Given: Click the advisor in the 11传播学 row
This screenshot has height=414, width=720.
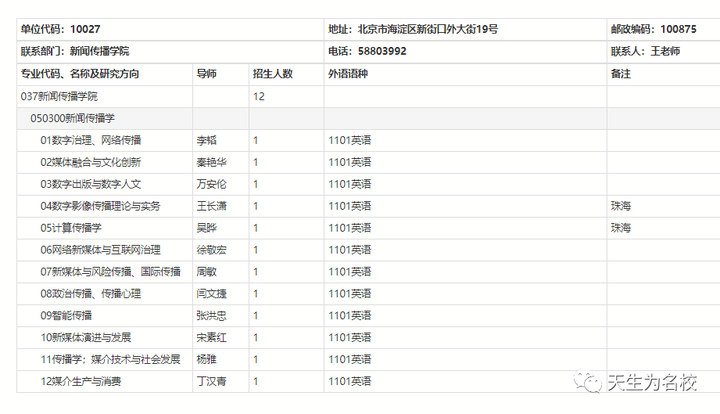Looking at the screenshot, I should [x=206, y=359].
